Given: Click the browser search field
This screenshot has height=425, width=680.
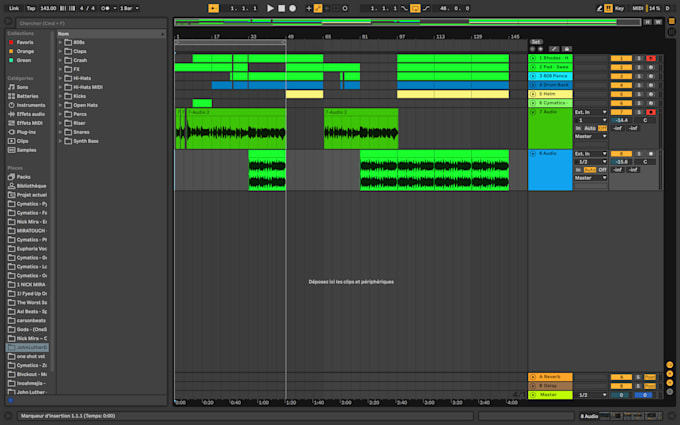Looking at the screenshot, I should tap(92, 23).
